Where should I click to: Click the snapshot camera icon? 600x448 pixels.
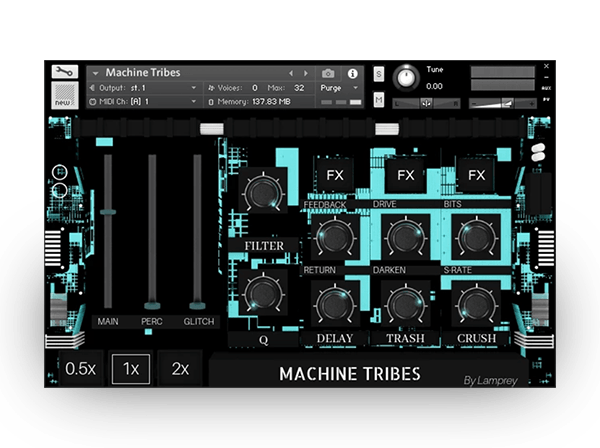click(328, 73)
